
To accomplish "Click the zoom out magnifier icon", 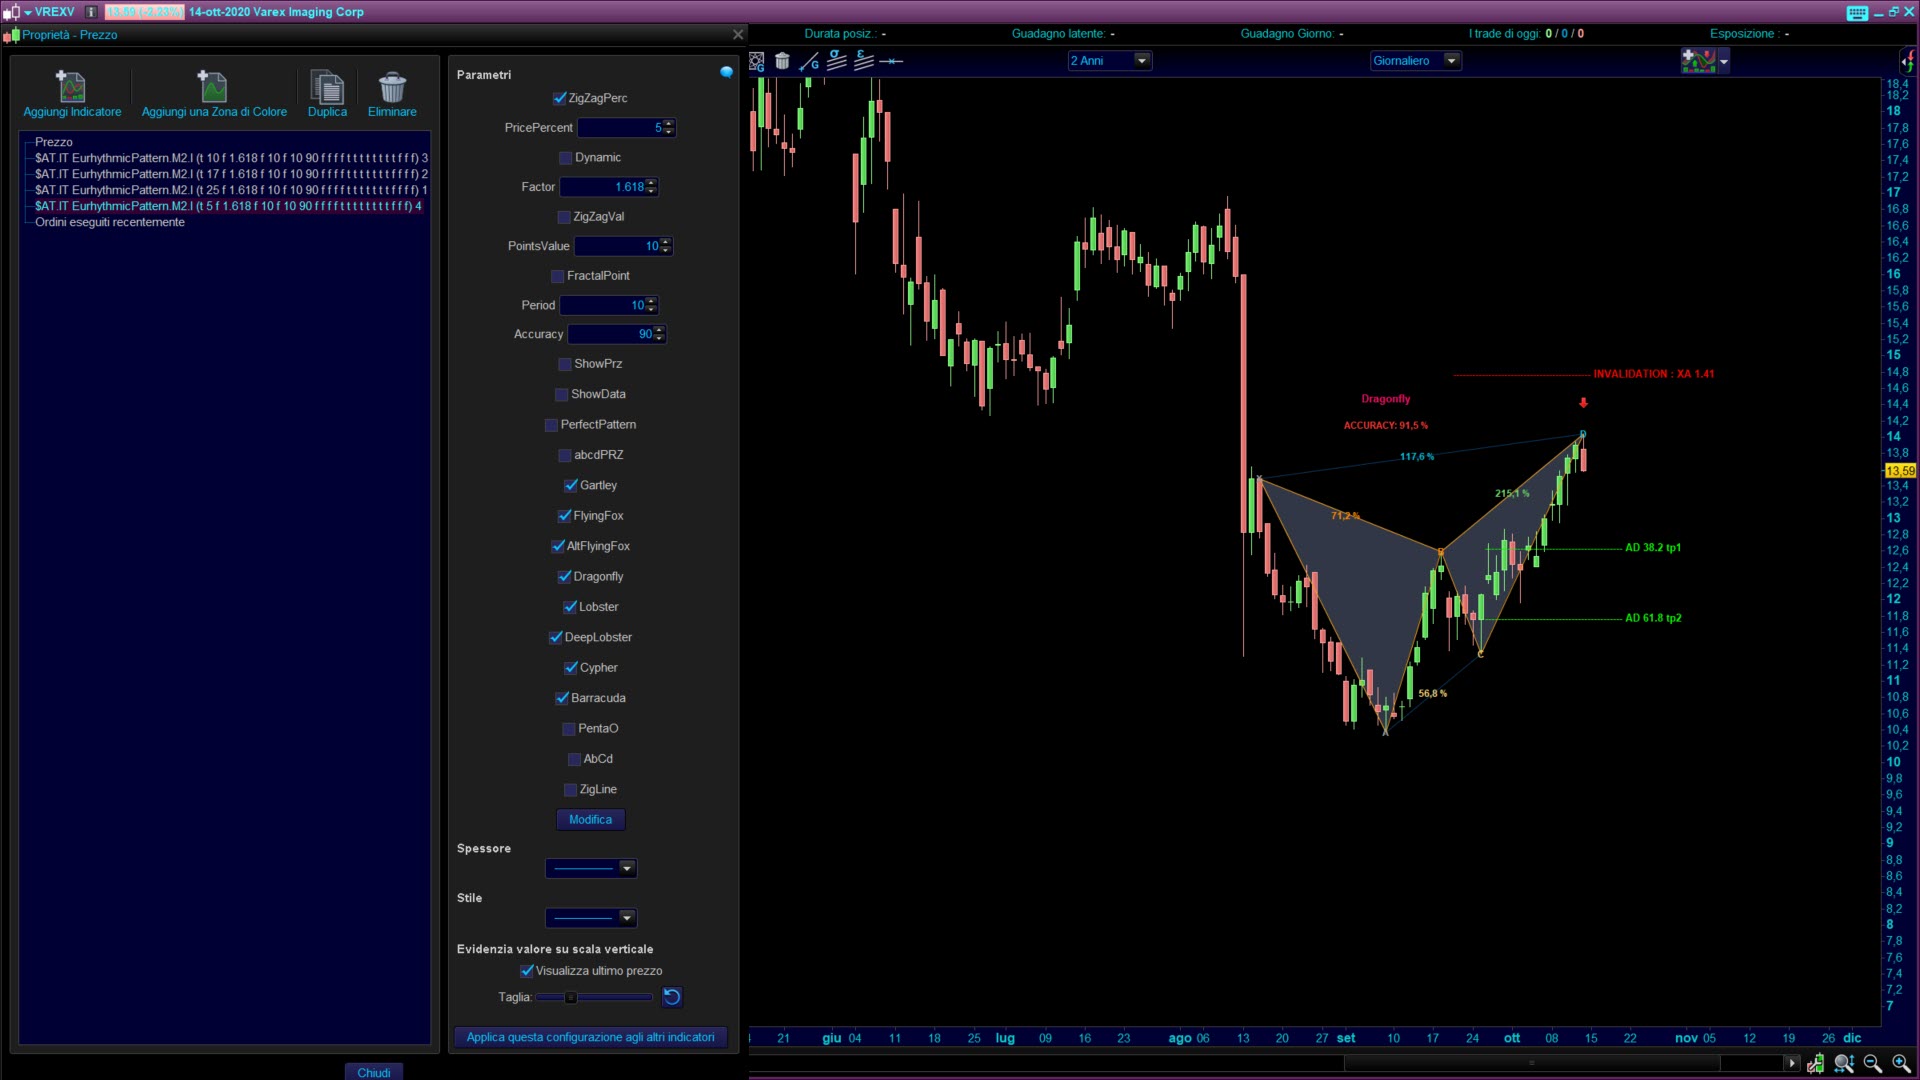I will (1872, 1064).
